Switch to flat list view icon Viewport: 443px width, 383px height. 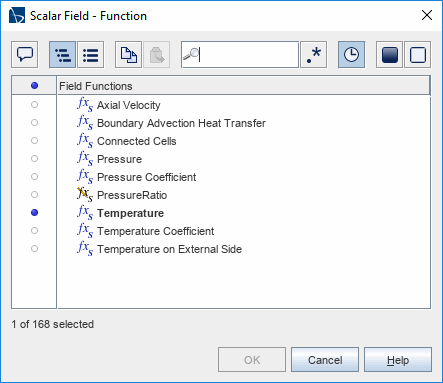[x=91, y=55]
